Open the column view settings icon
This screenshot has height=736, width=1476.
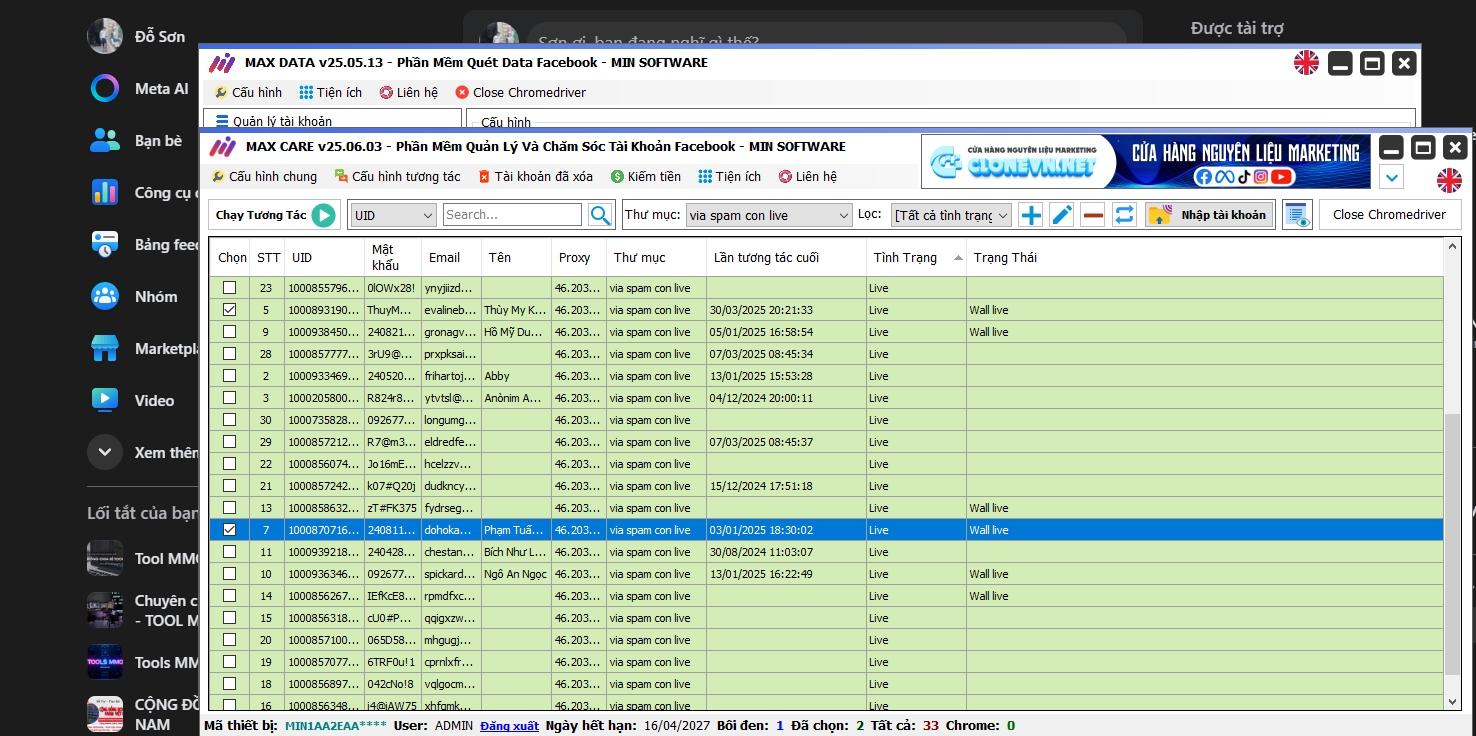tap(1297, 215)
